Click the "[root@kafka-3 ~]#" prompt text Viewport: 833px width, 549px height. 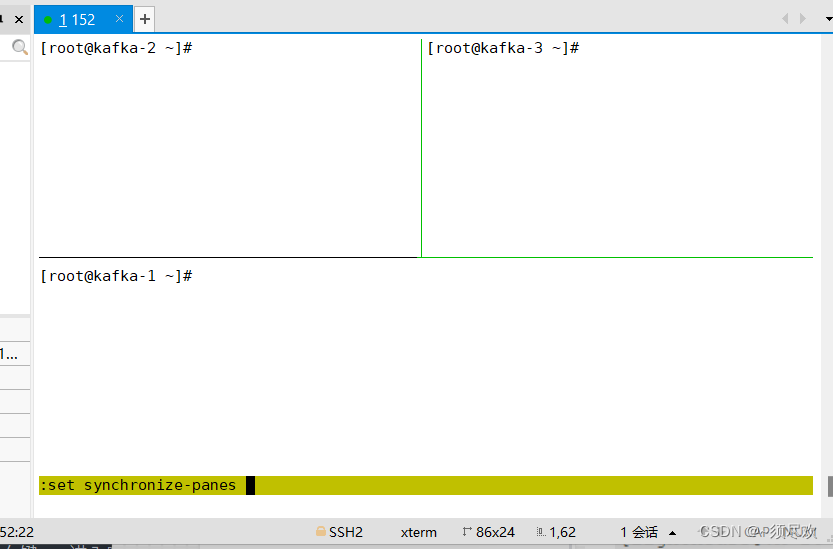[x=503, y=48]
